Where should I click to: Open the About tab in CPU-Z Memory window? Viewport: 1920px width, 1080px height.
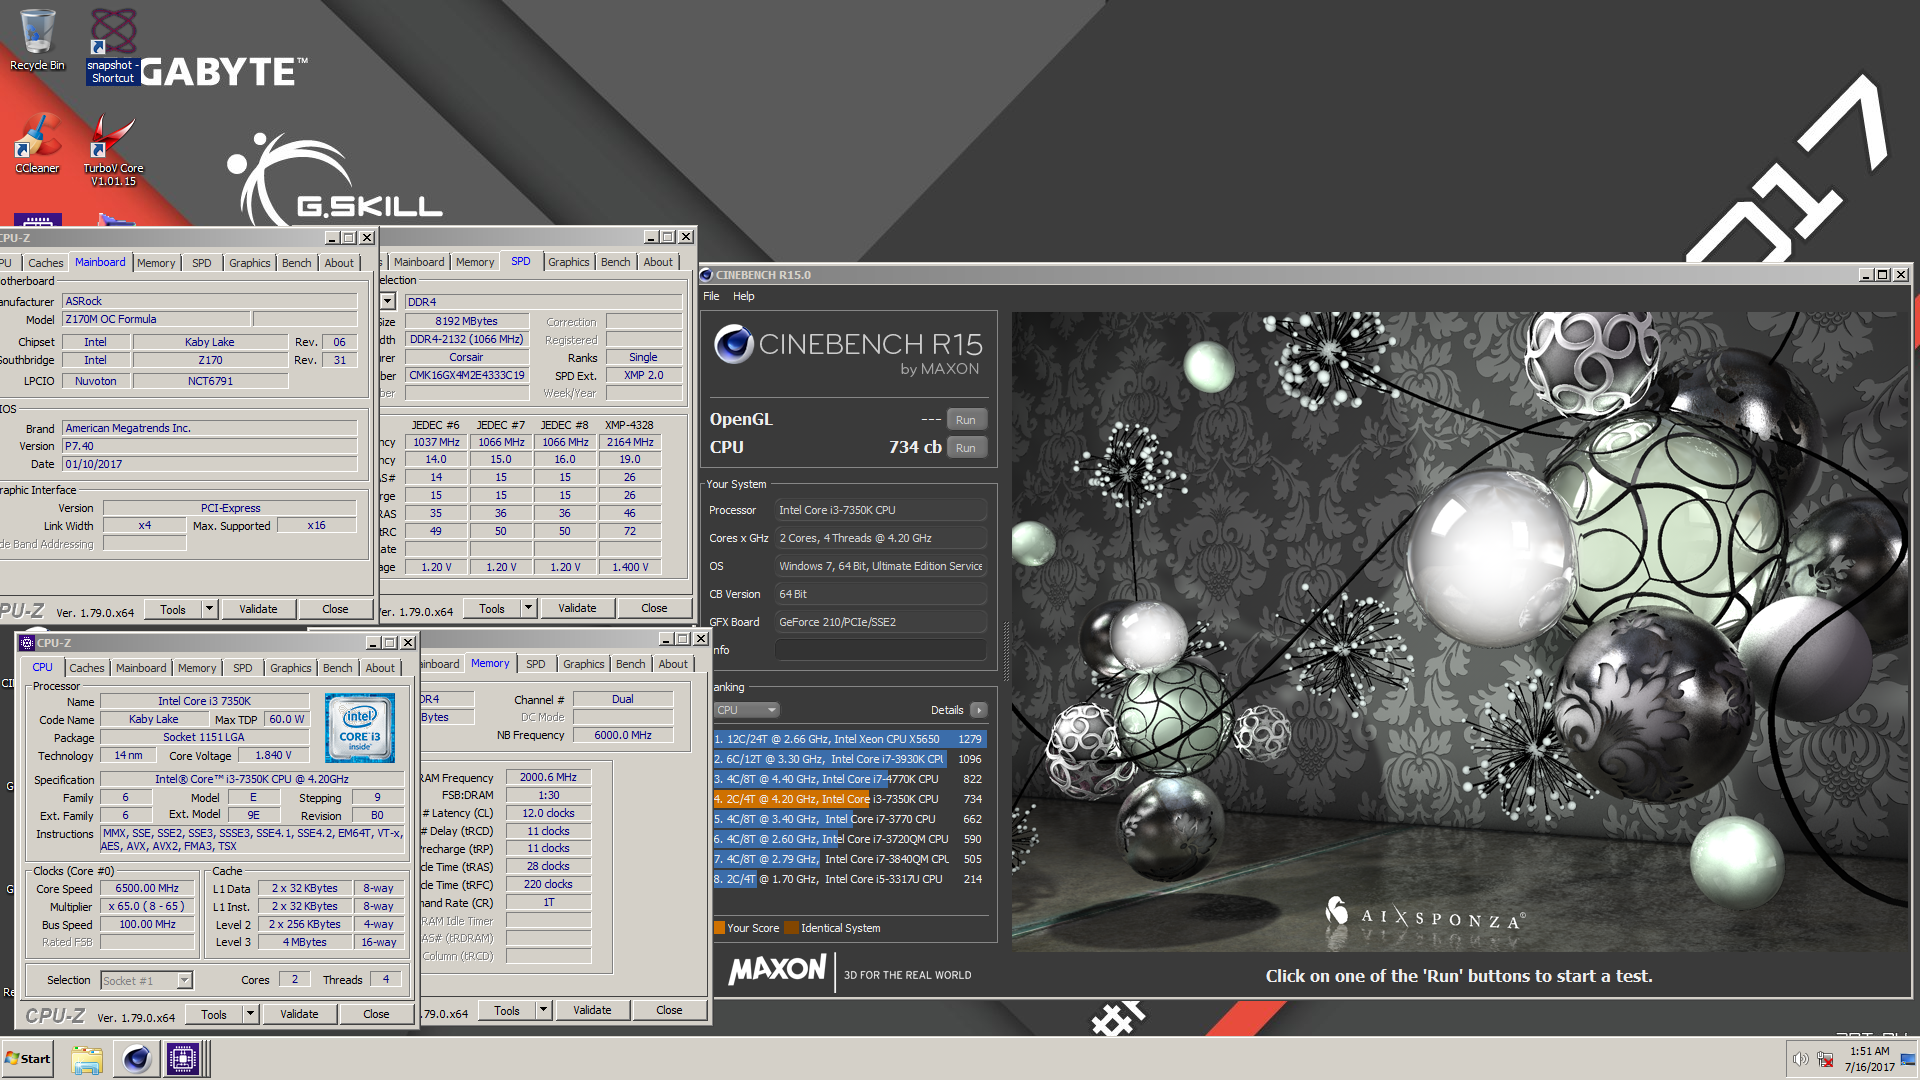pos(673,664)
